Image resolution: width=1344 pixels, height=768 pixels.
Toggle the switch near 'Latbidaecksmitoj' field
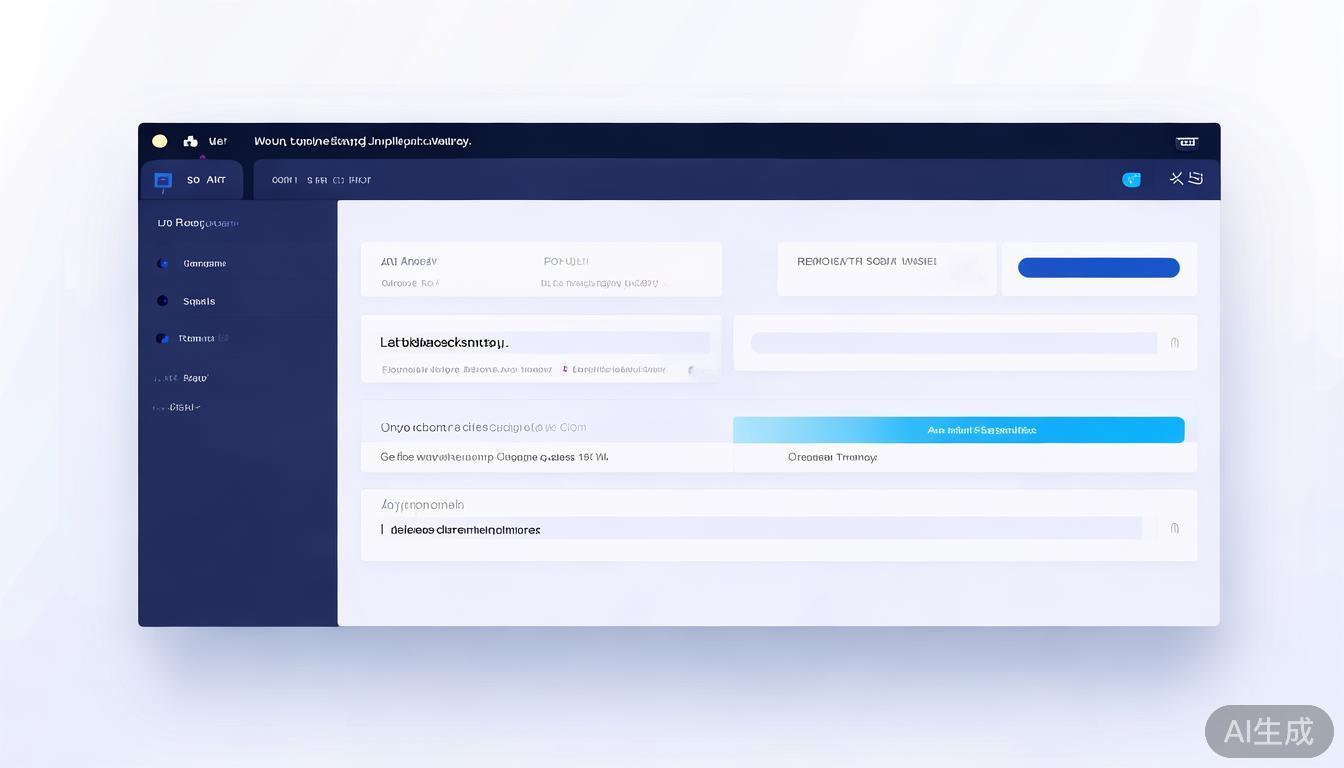[x=692, y=369]
